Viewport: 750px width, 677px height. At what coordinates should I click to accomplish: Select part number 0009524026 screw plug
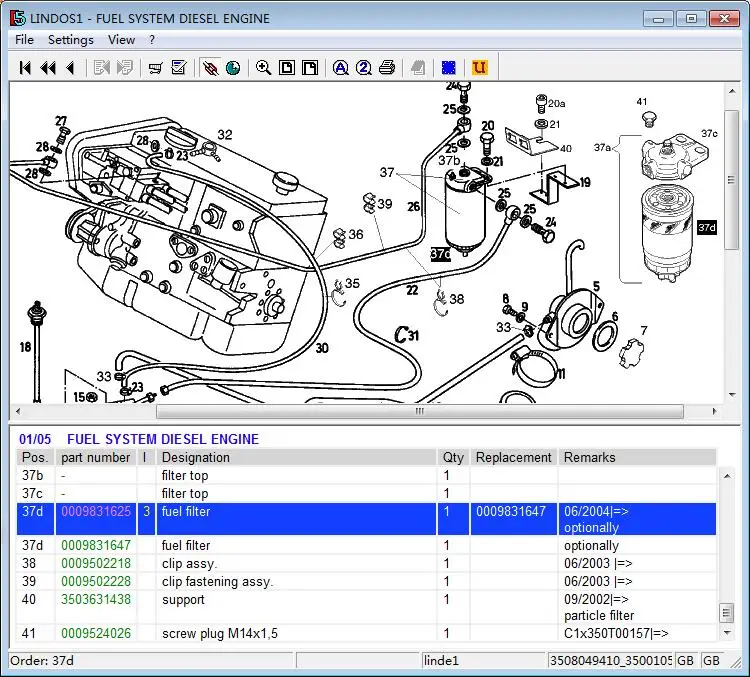tap(96, 633)
